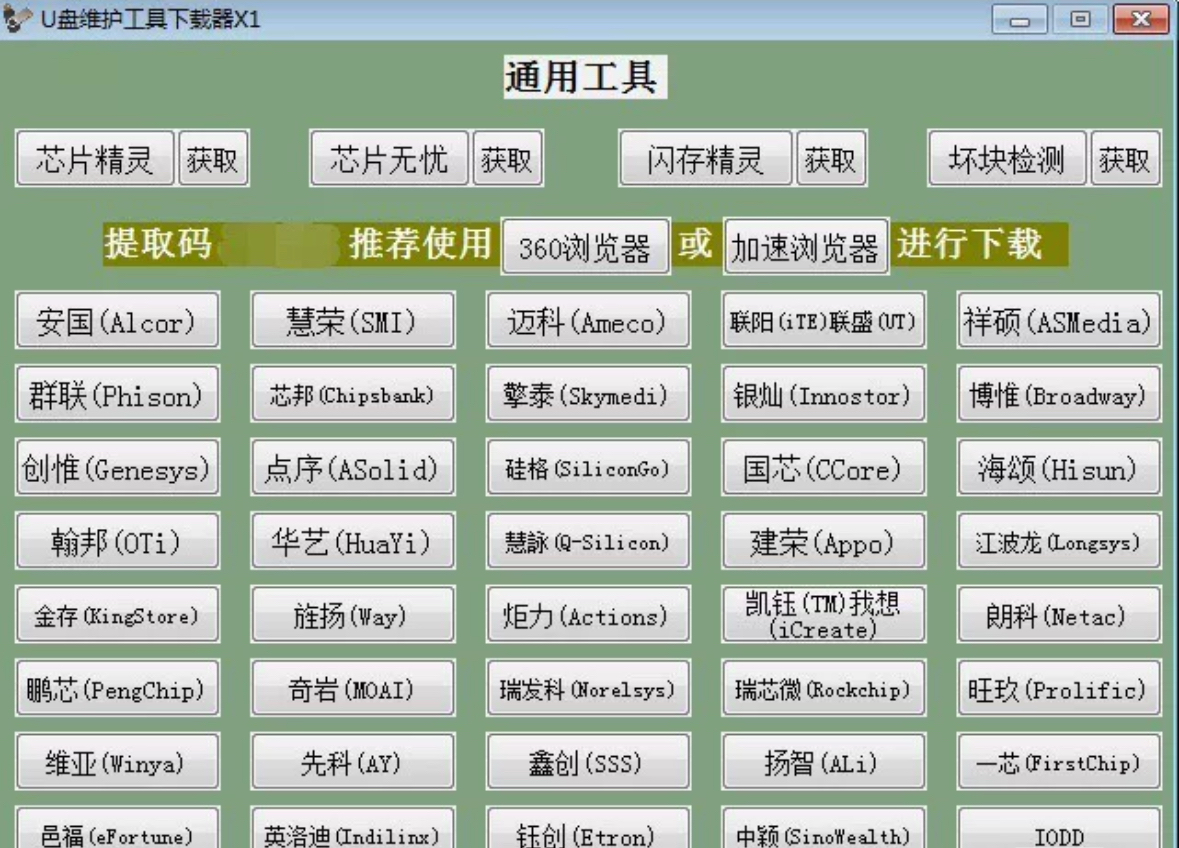1179x848 pixels.
Task: Select 江波龙(Longsys) button
Action: (1059, 541)
